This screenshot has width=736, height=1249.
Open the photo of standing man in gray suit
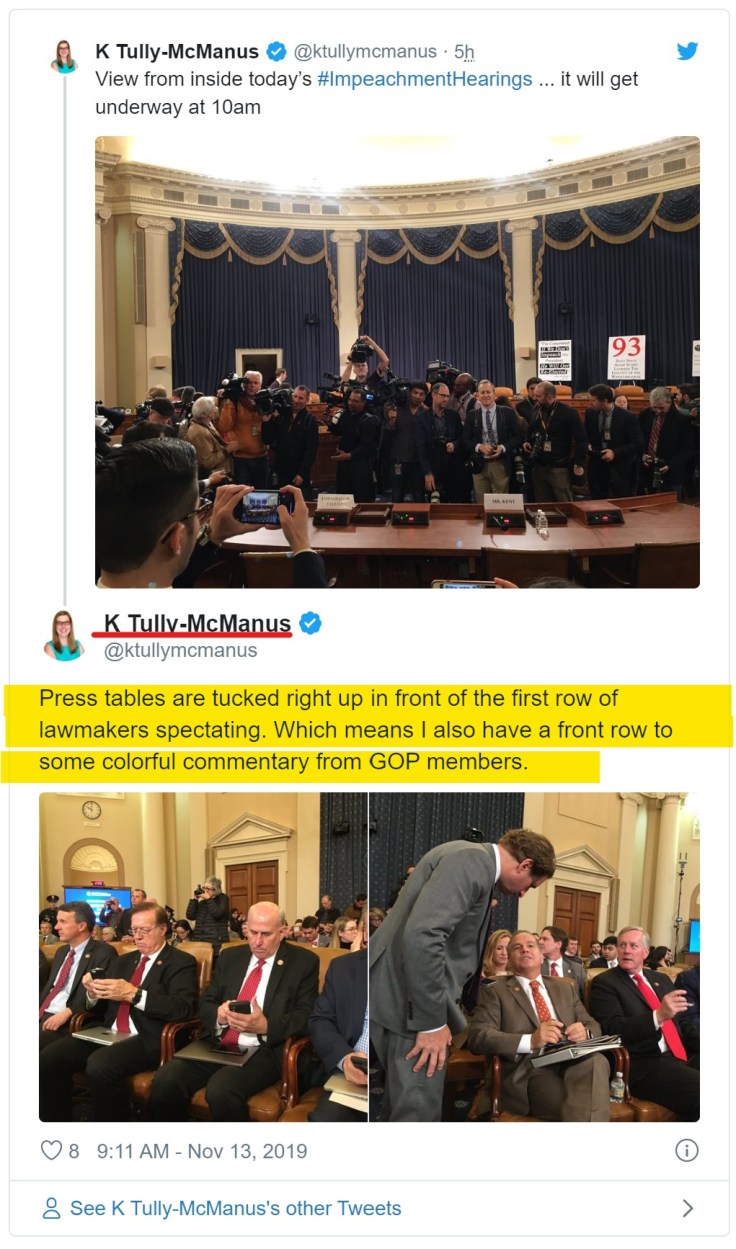tap(535, 957)
